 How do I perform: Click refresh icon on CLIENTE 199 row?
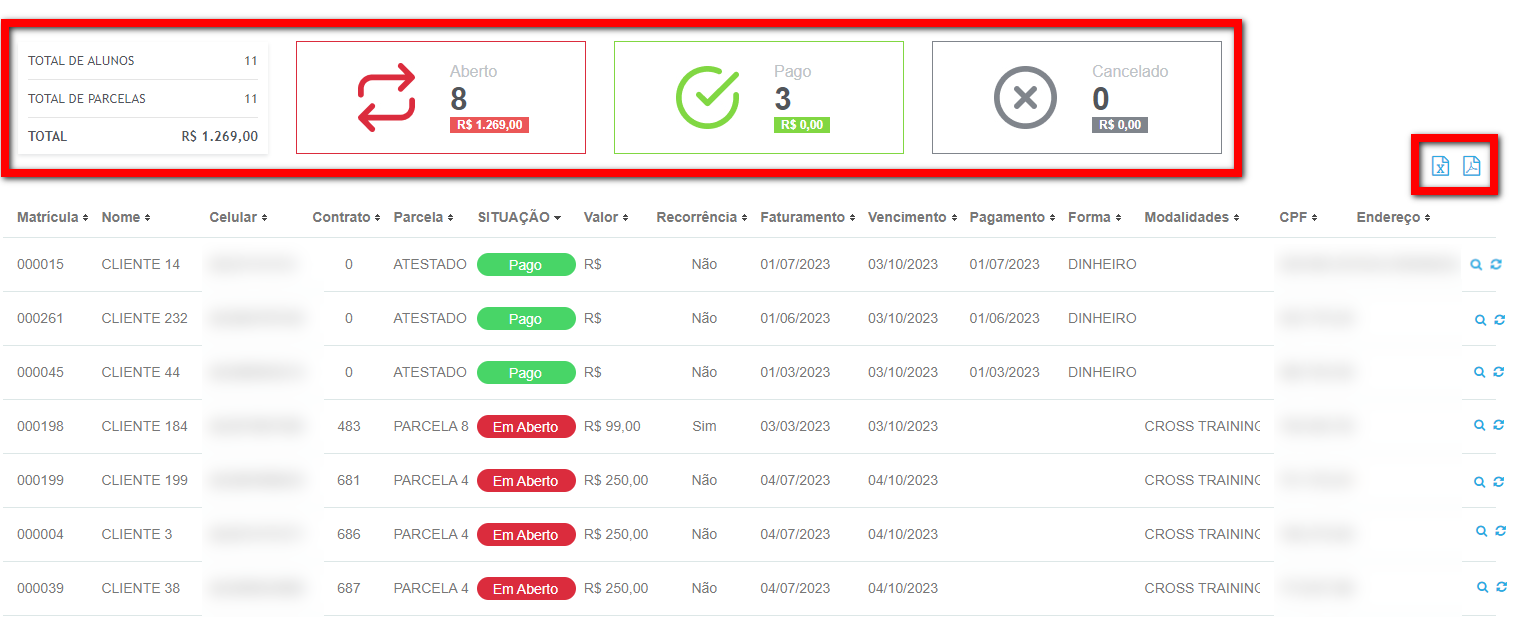tap(1498, 481)
